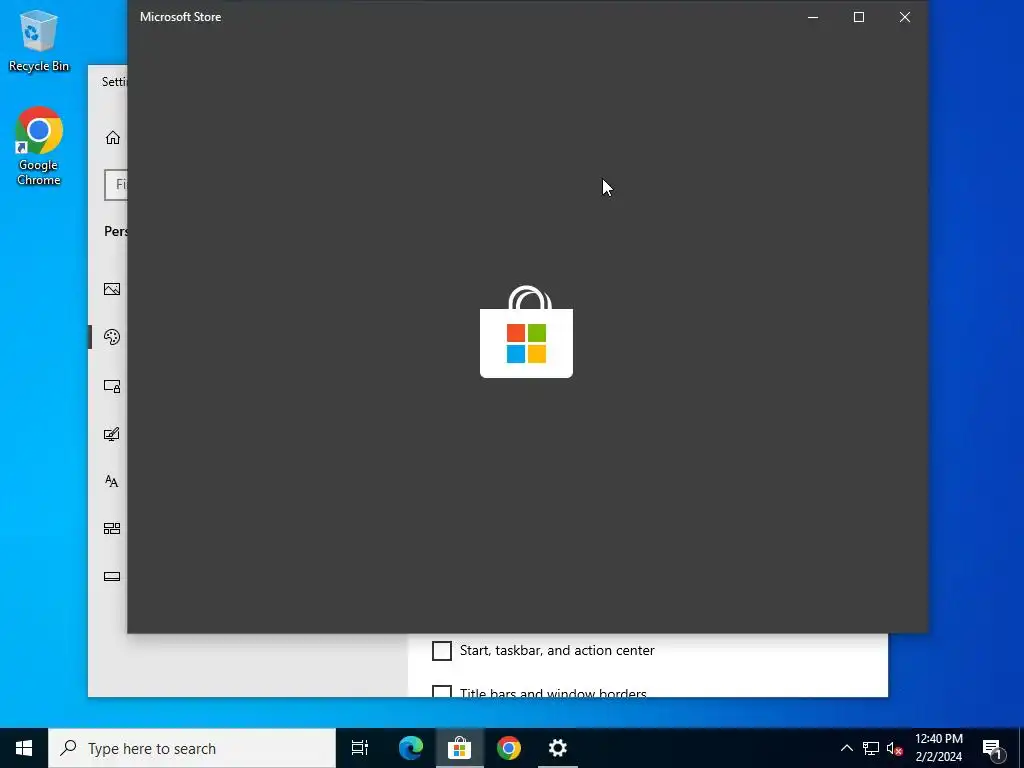
Task: Open Themes icon in Settings sidebar
Action: click(112, 434)
